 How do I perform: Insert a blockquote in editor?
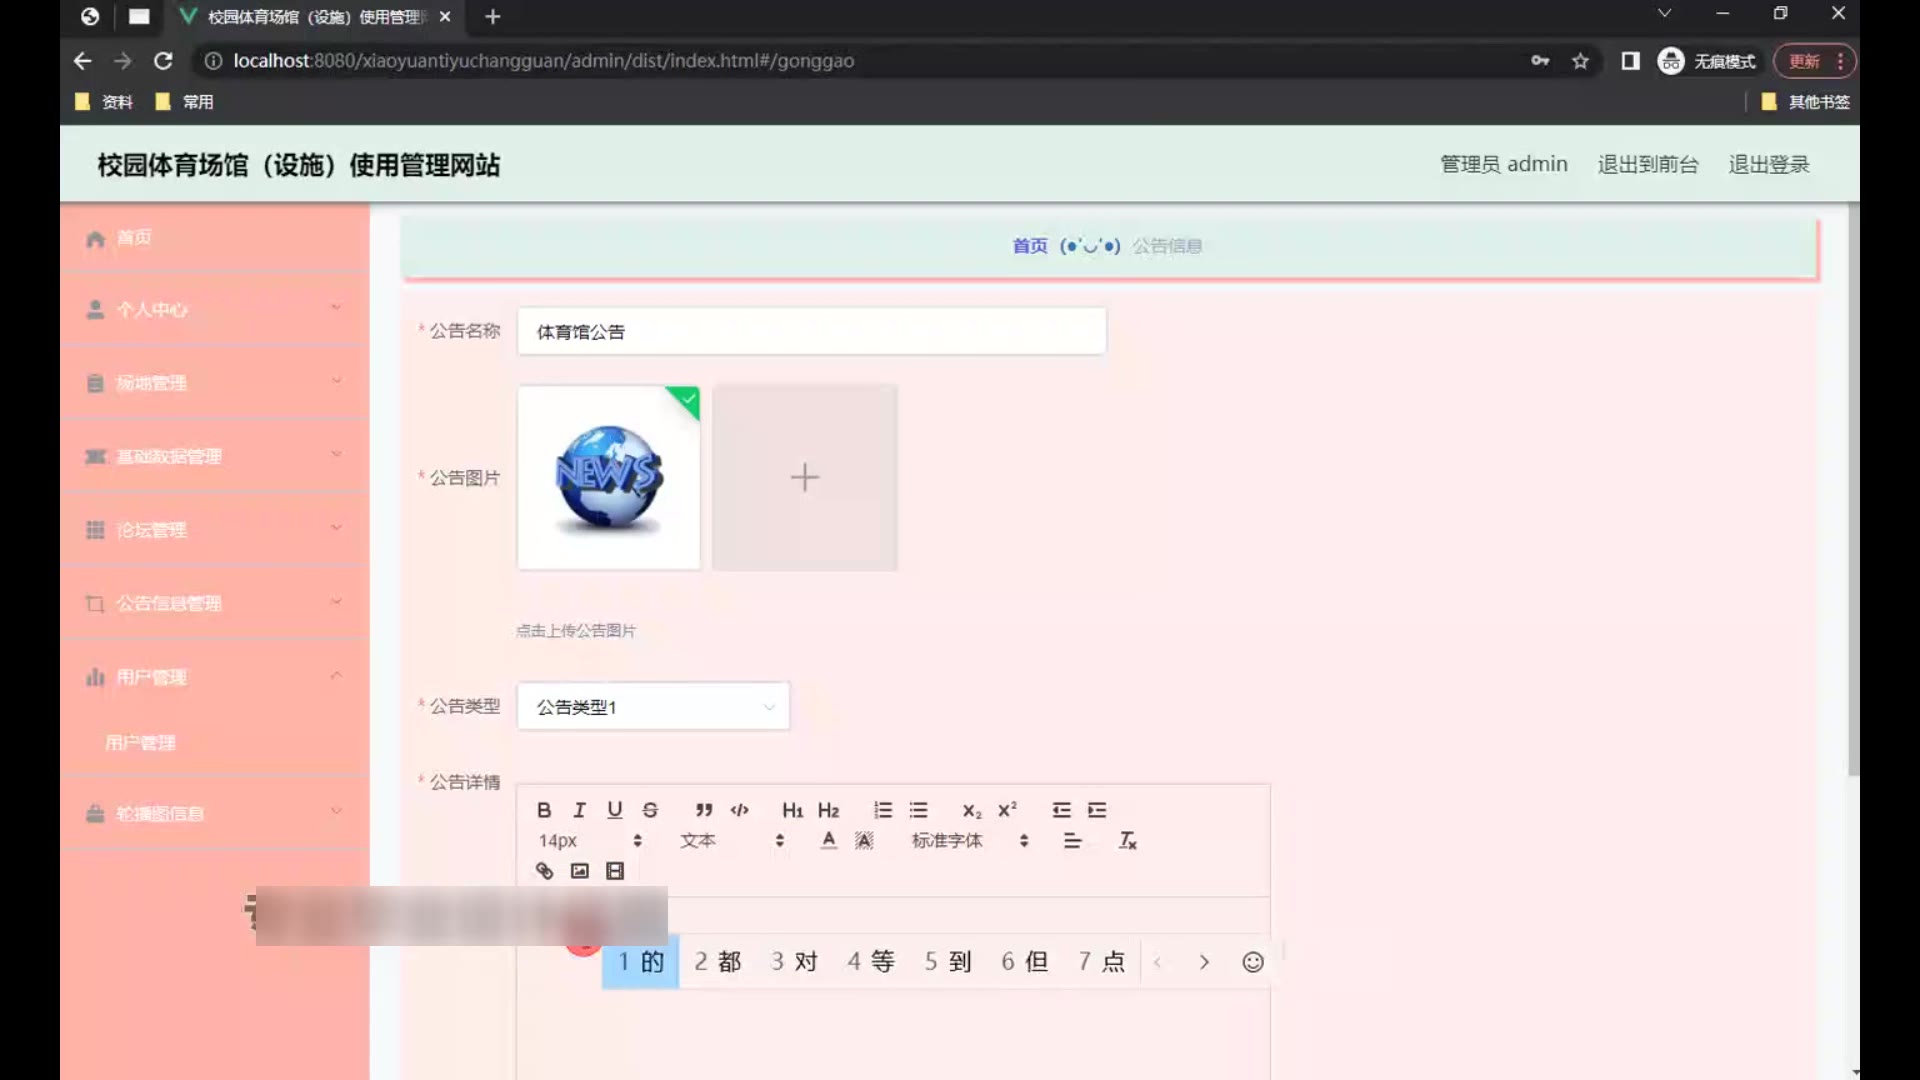[x=704, y=810]
